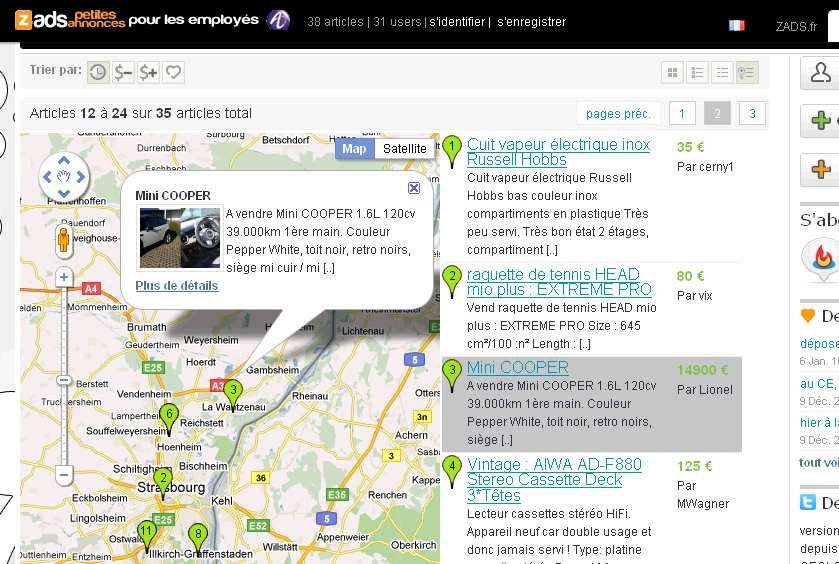Click the Twitter bird icon in sidebar

pyautogui.click(x=808, y=502)
